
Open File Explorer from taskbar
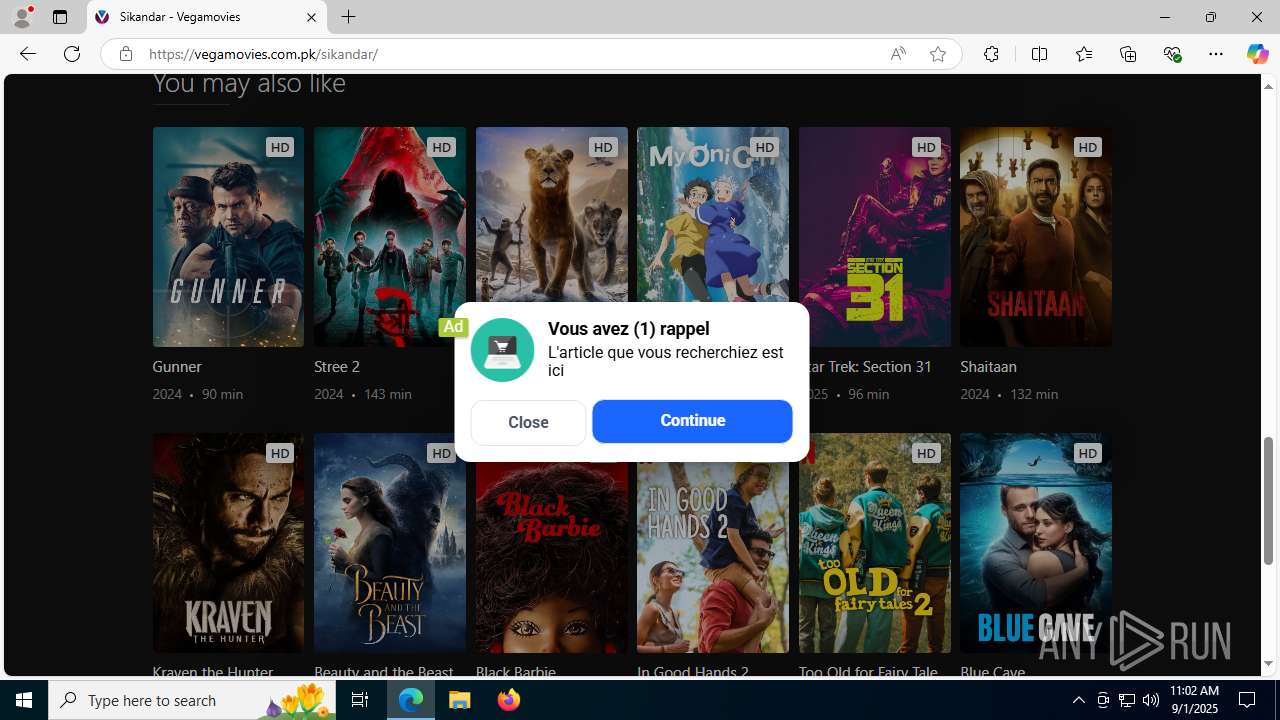pyautogui.click(x=460, y=700)
